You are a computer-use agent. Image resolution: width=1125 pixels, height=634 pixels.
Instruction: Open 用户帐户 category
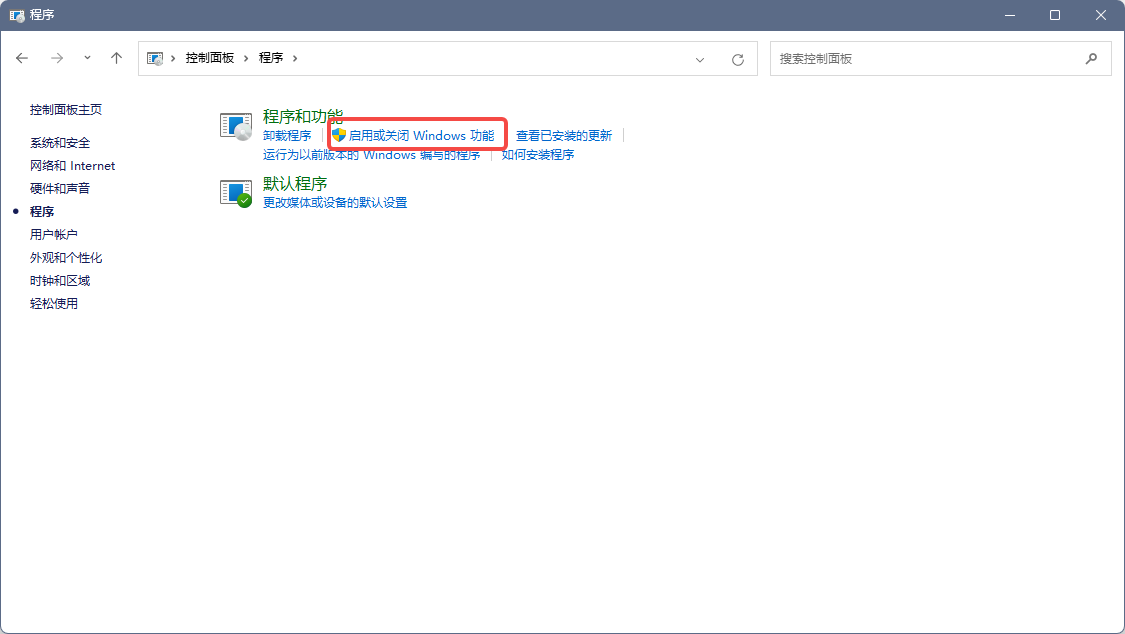point(54,235)
